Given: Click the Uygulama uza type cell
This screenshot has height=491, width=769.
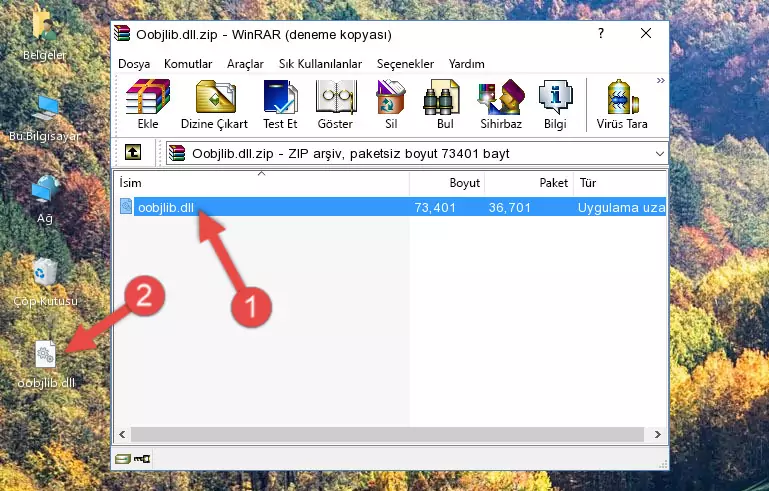Looking at the screenshot, I should point(621,207).
